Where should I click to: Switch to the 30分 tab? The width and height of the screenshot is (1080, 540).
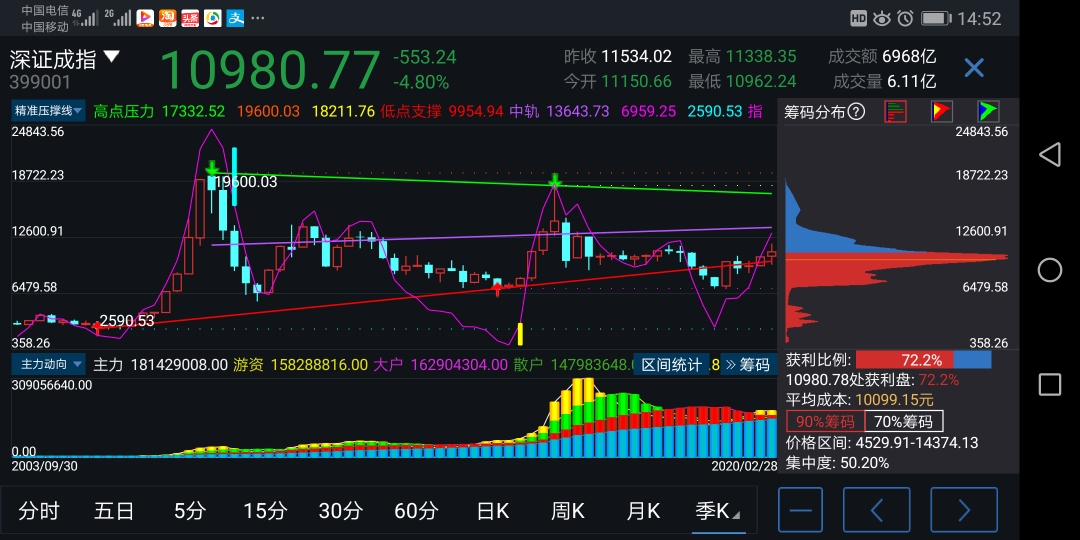click(x=340, y=511)
